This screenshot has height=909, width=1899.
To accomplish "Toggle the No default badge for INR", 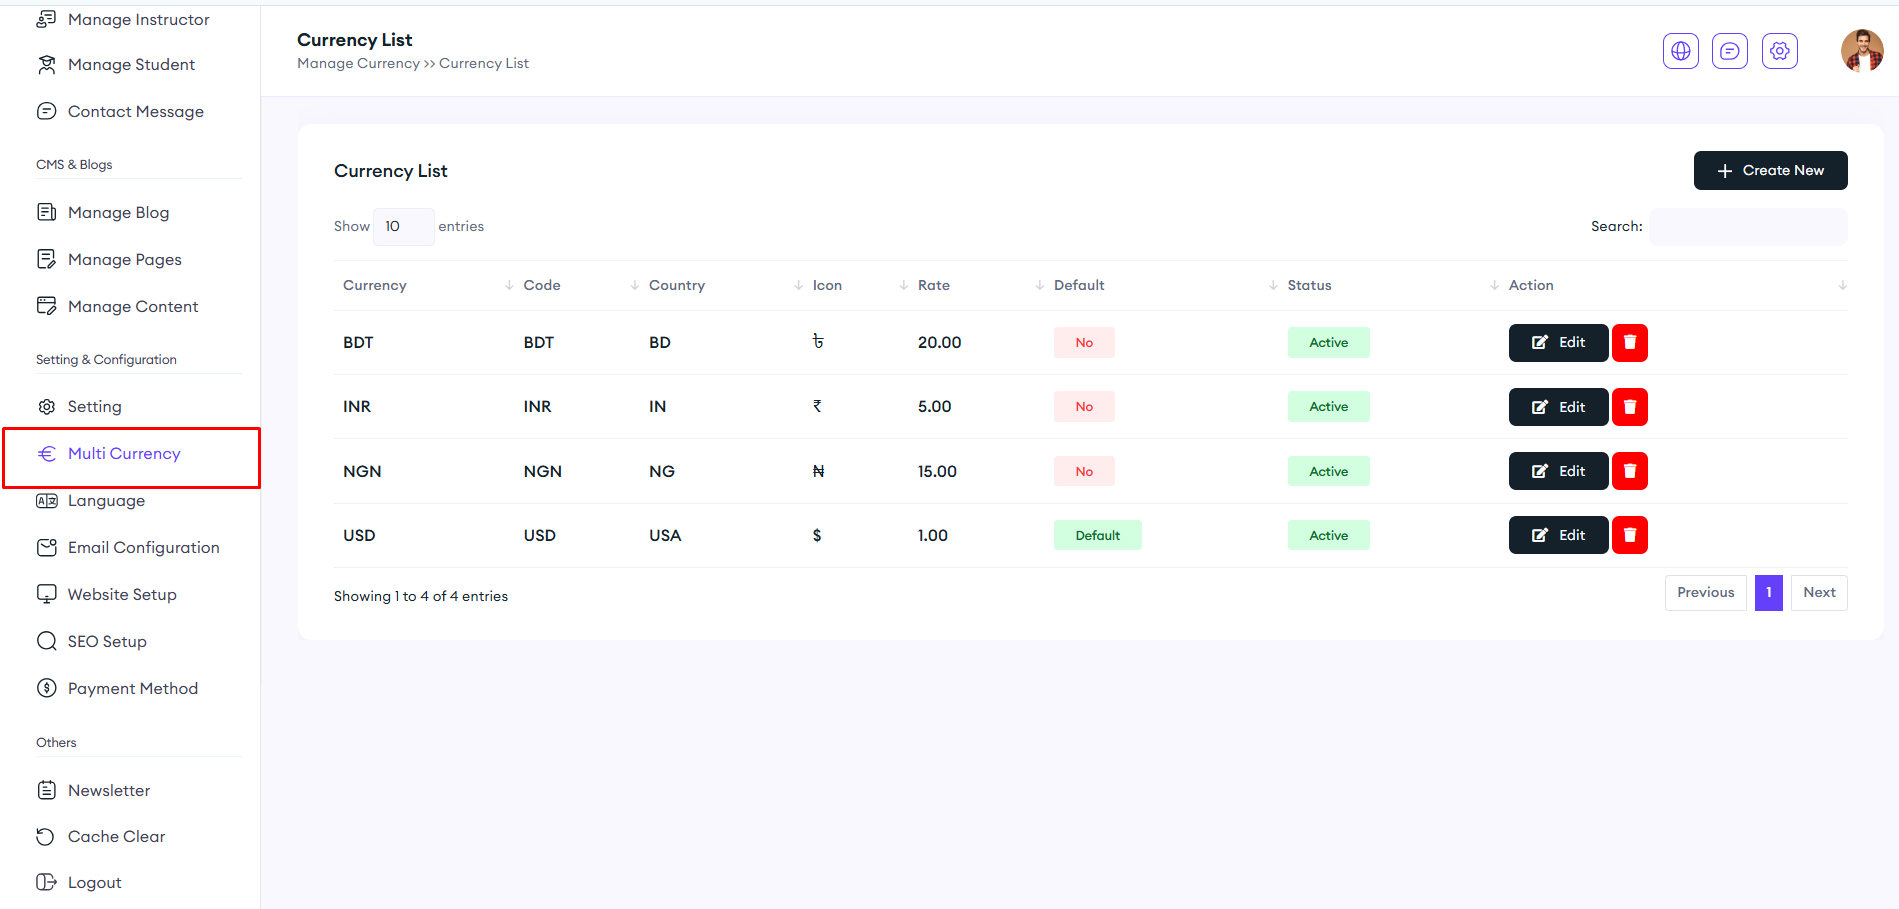I will [x=1084, y=407].
